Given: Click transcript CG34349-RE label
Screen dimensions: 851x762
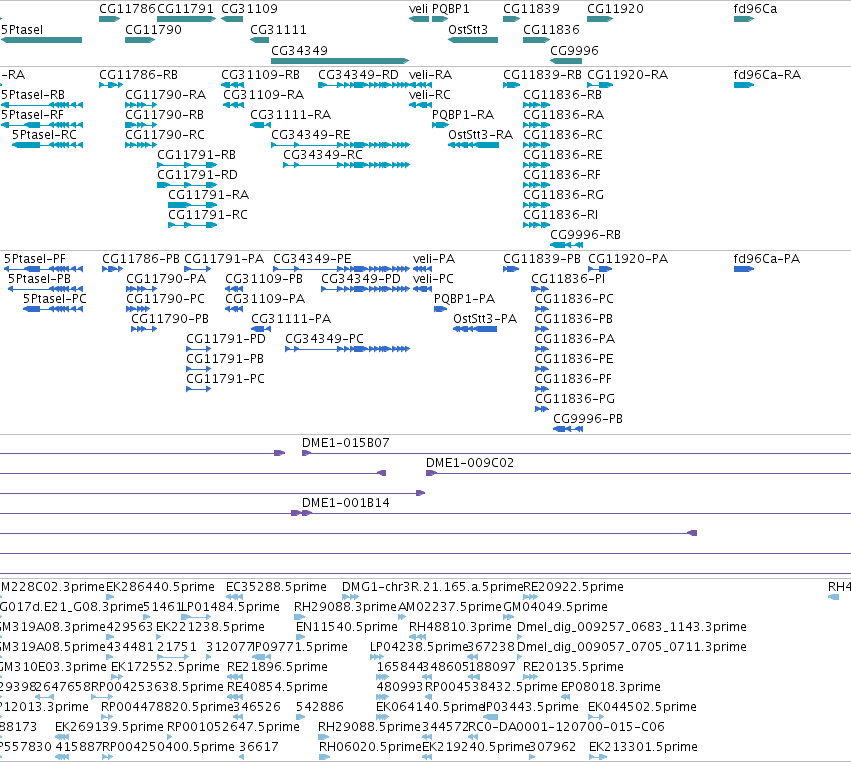Looking at the screenshot, I should pyautogui.click(x=311, y=135).
